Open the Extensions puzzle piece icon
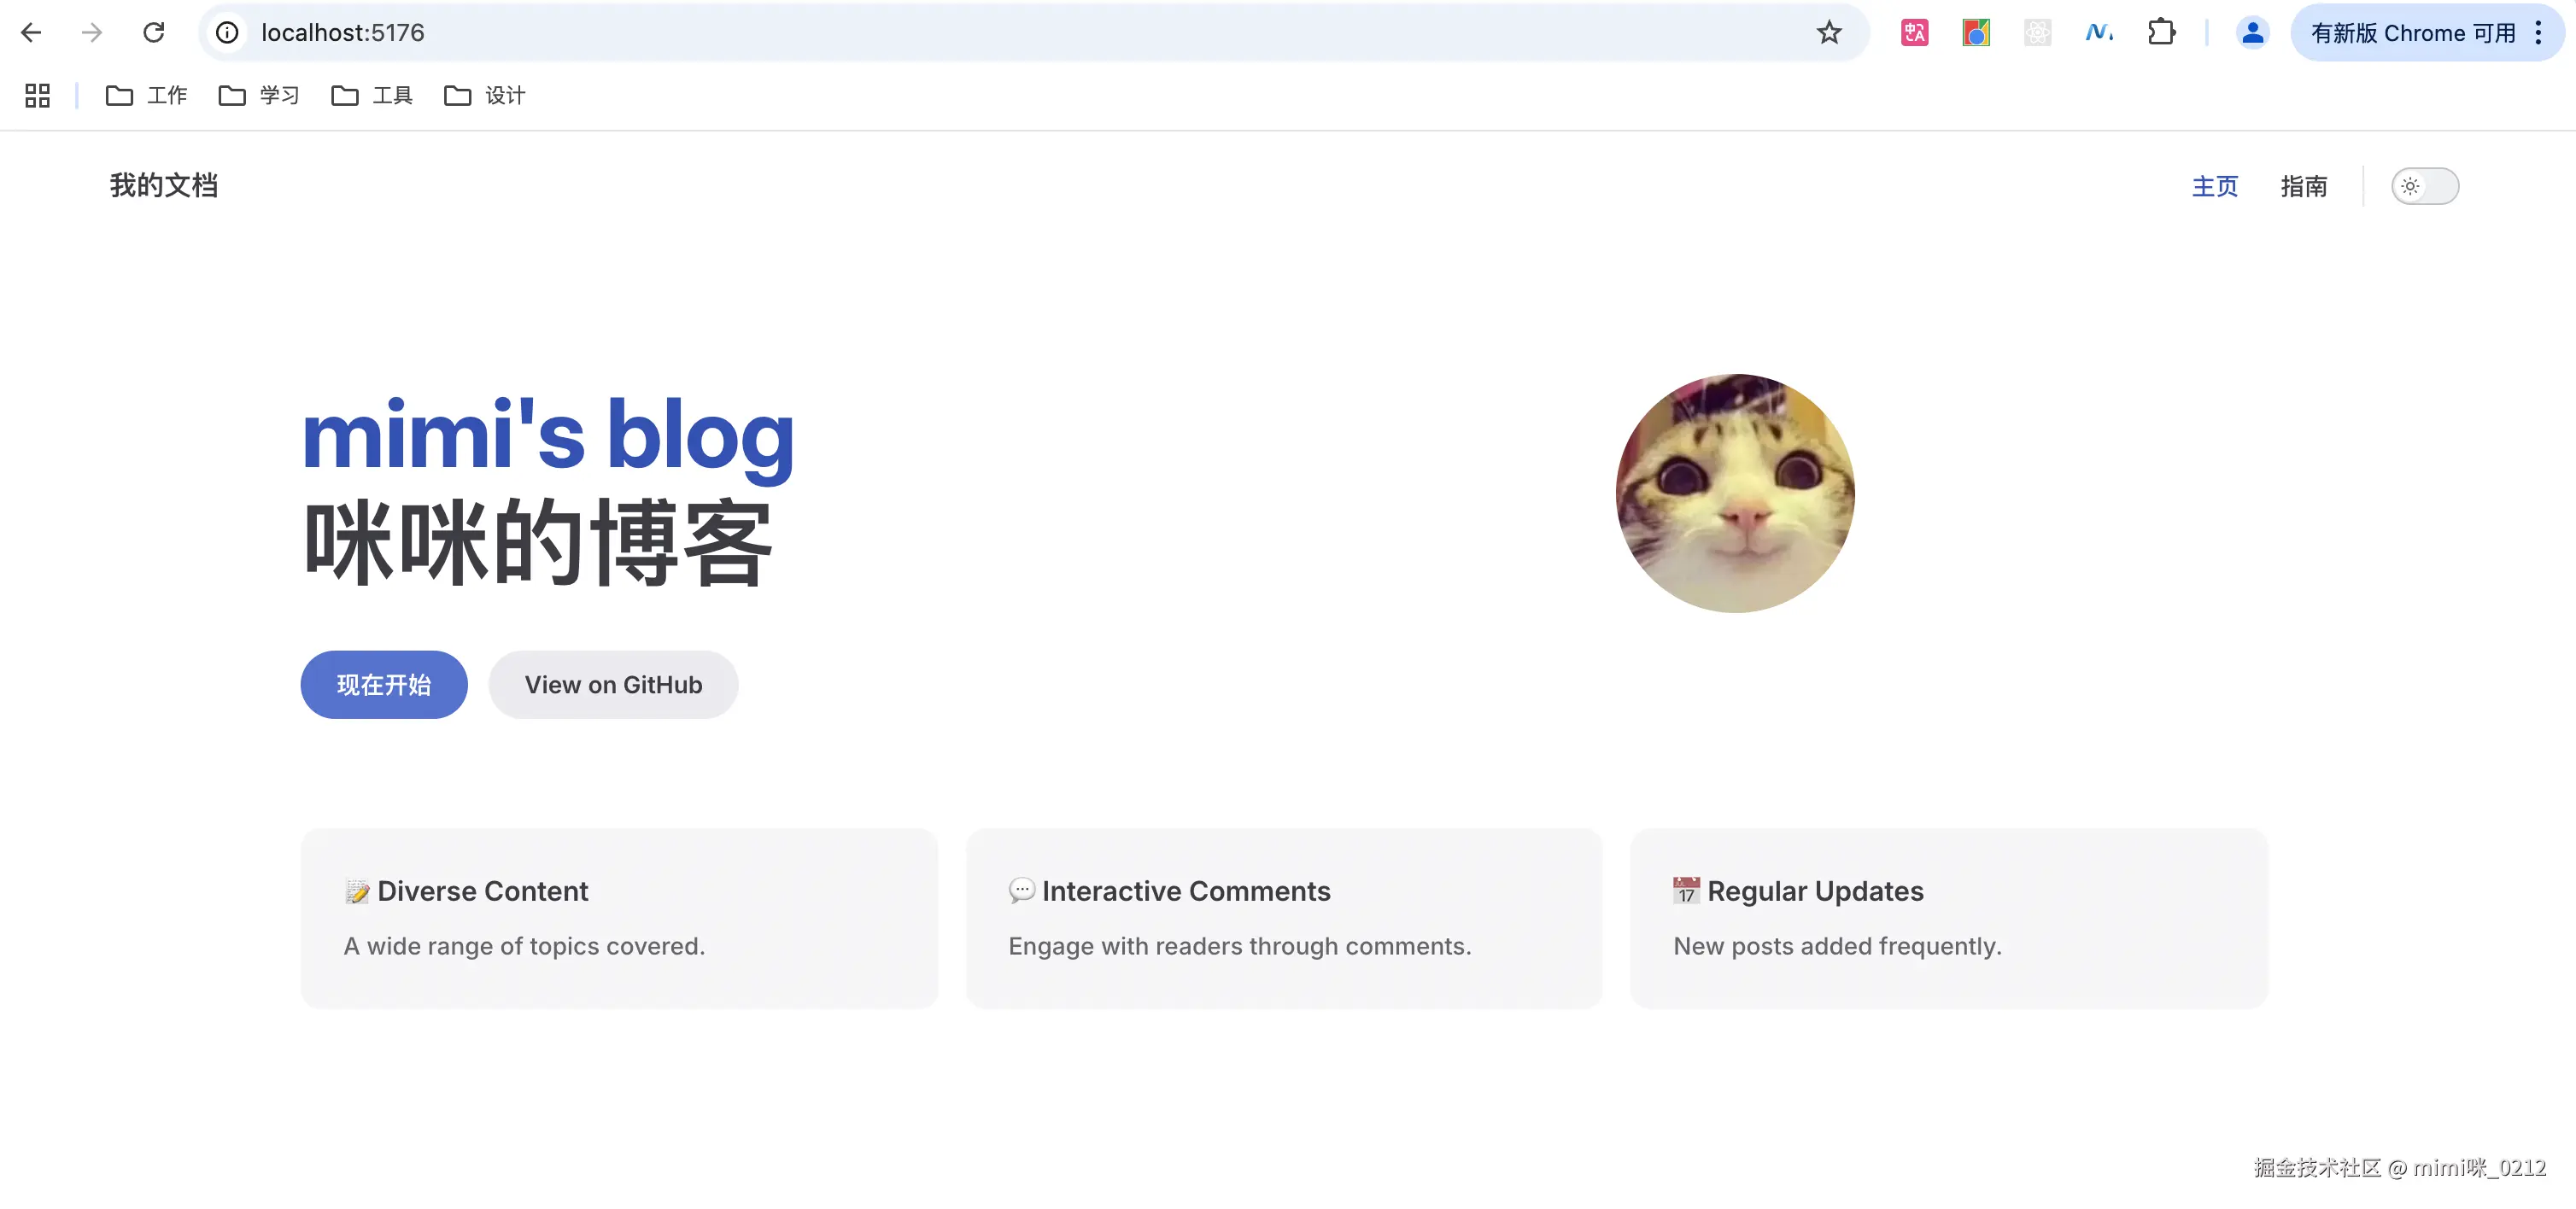This screenshot has height=1209, width=2576. pyautogui.click(x=2160, y=33)
